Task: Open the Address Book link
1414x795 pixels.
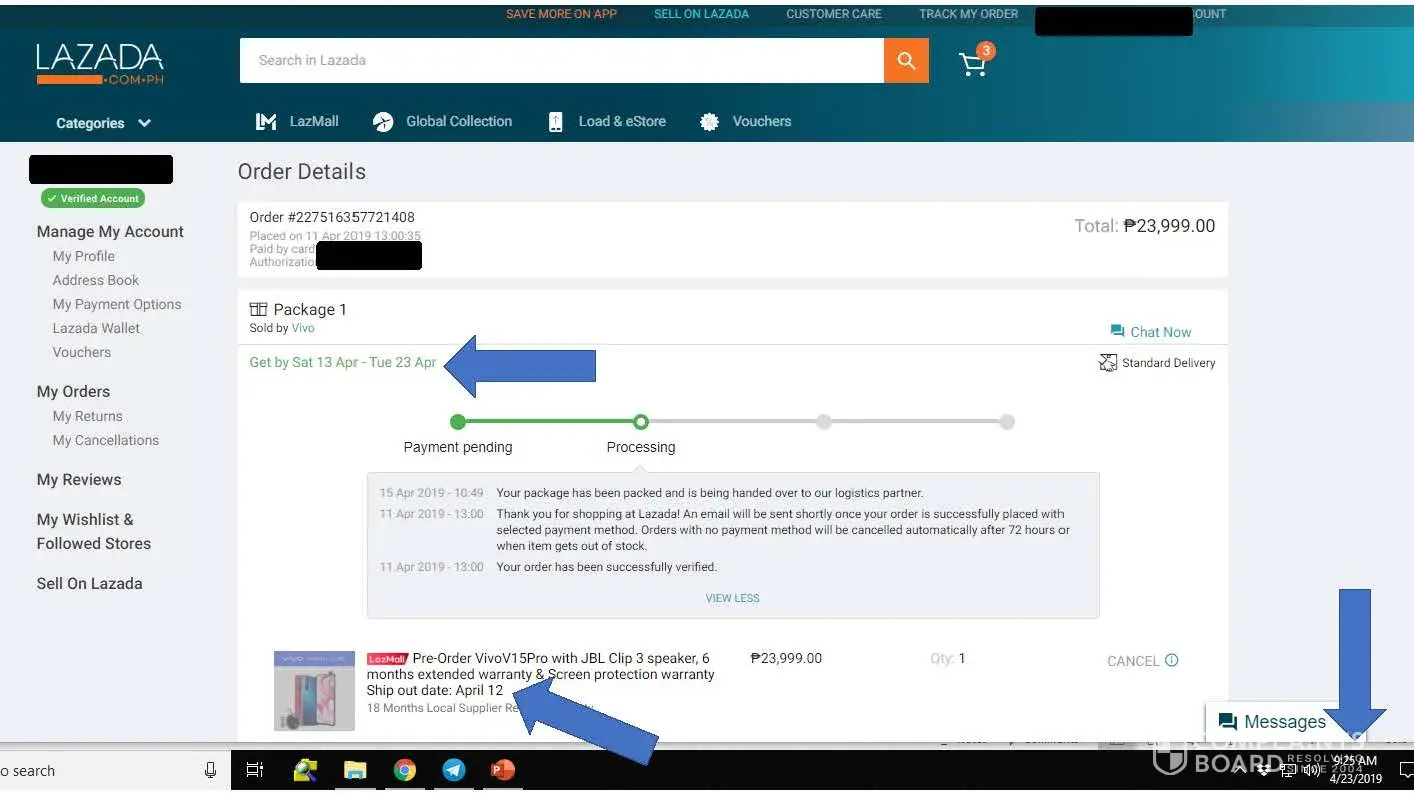Action: [x=96, y=280]
